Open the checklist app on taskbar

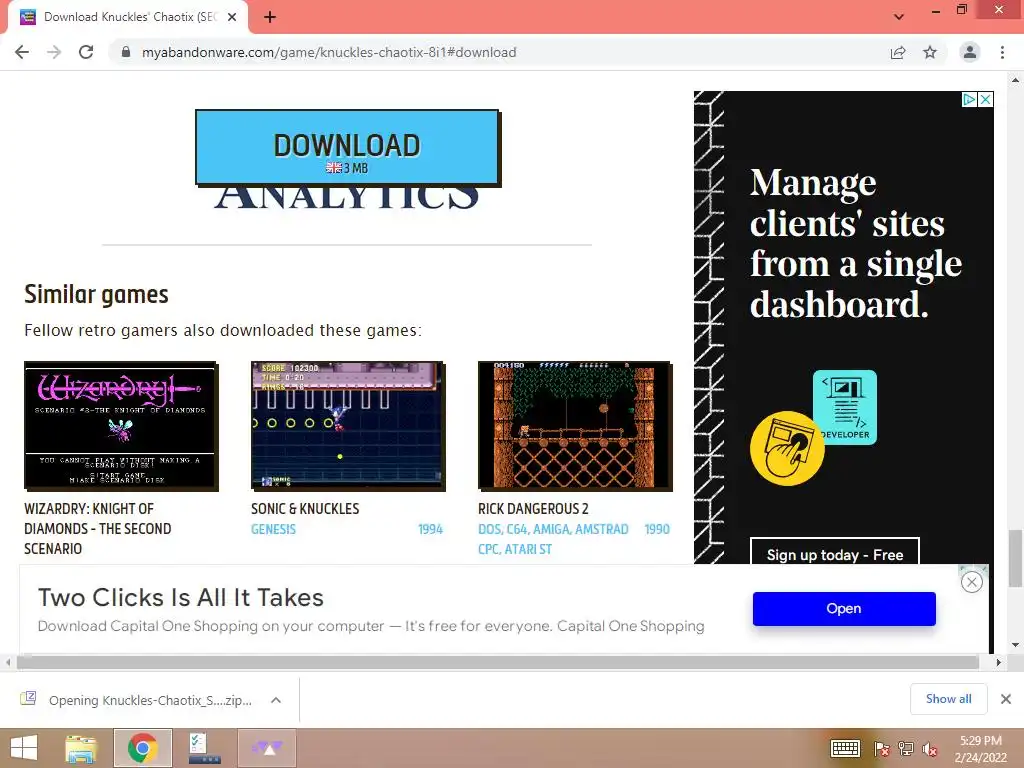click(x=204, y=748)
